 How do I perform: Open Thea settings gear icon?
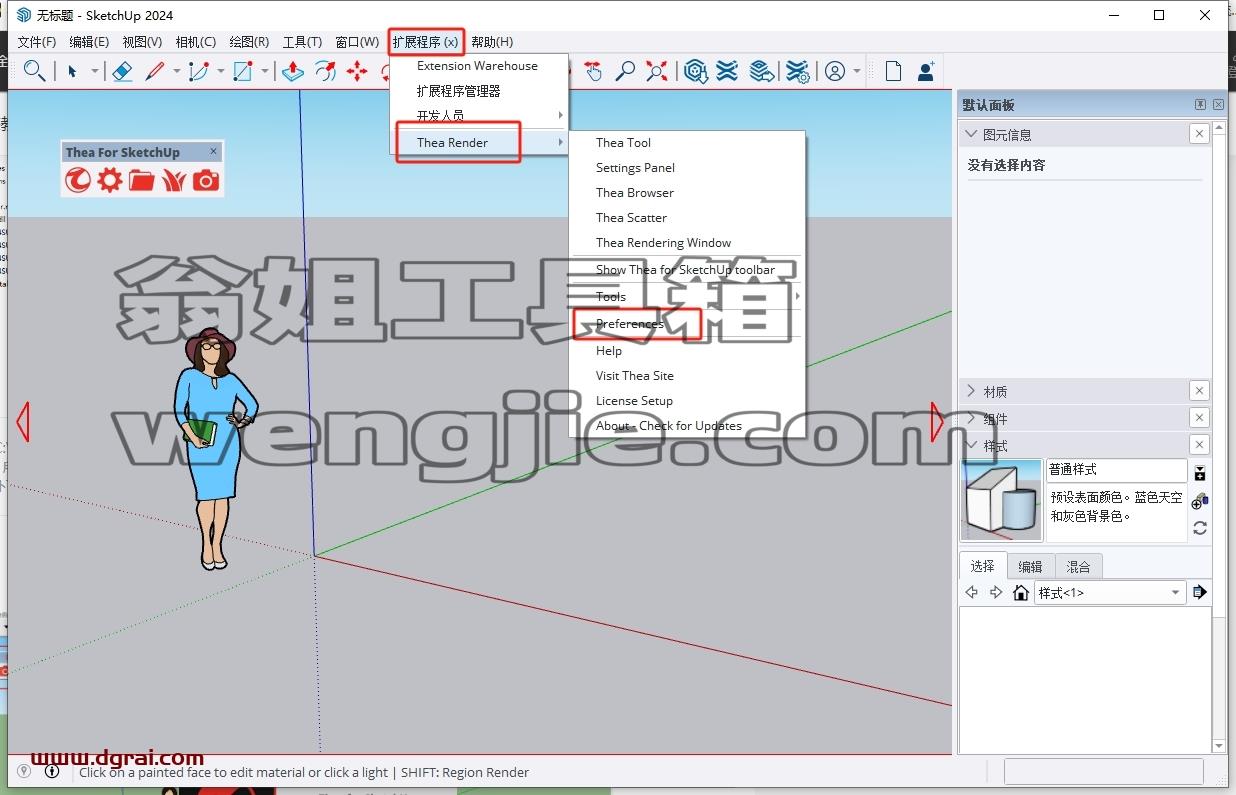tap(110, 180)
